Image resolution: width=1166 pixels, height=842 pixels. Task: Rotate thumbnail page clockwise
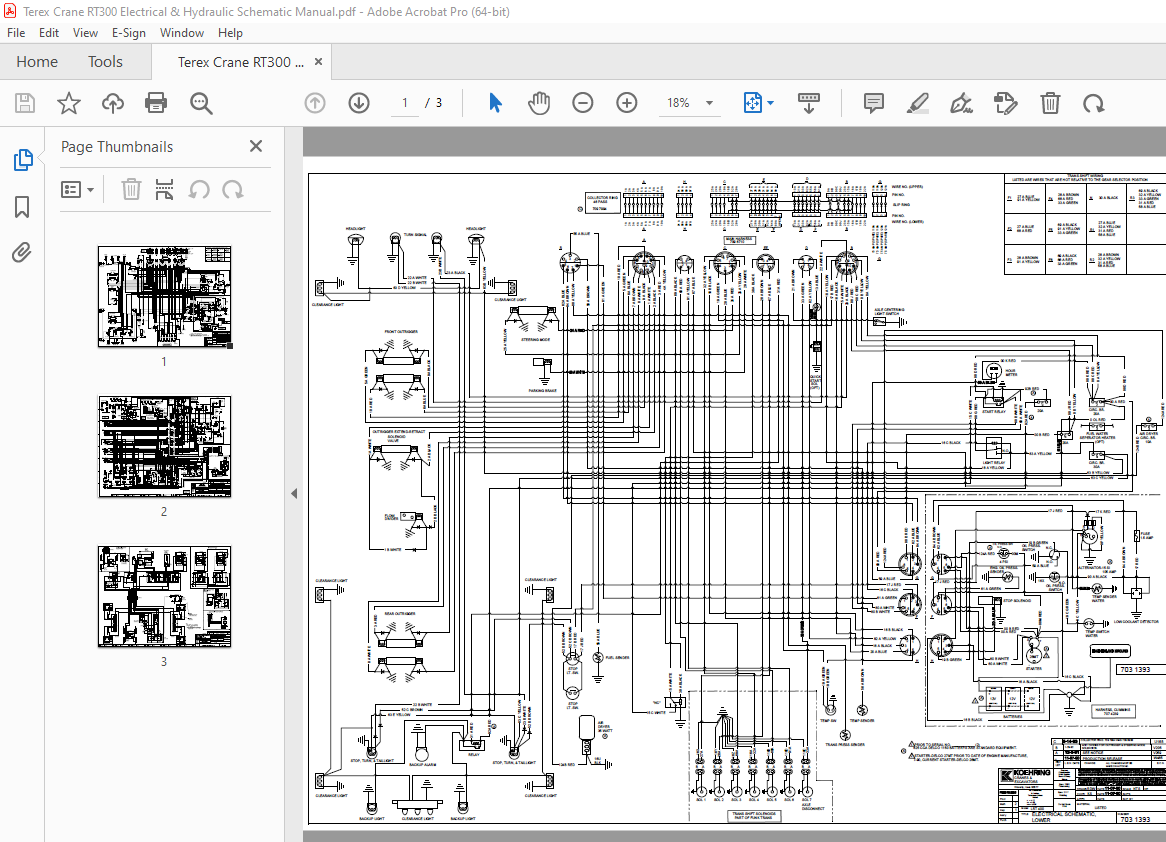(x=233, y=190)
